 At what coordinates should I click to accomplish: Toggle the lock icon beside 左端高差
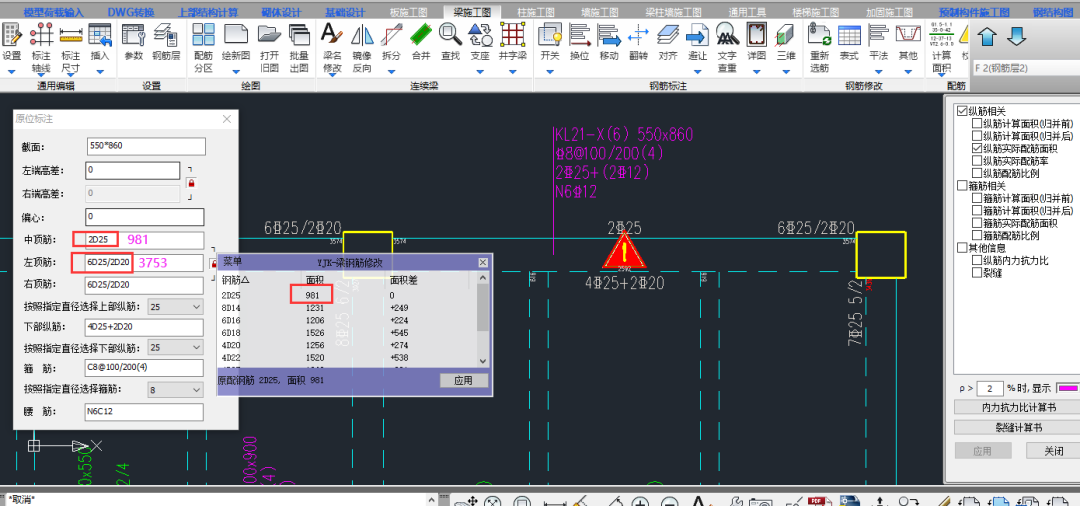tap(191, 183)
